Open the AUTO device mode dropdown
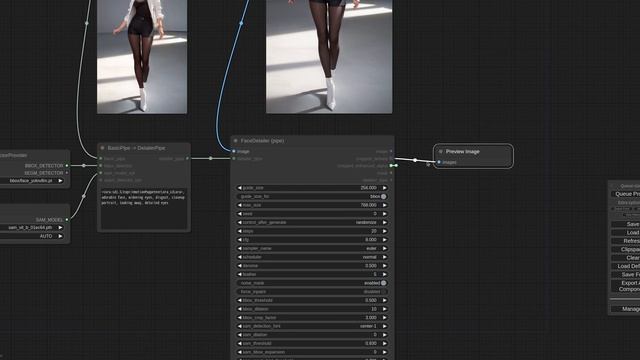 32,236
